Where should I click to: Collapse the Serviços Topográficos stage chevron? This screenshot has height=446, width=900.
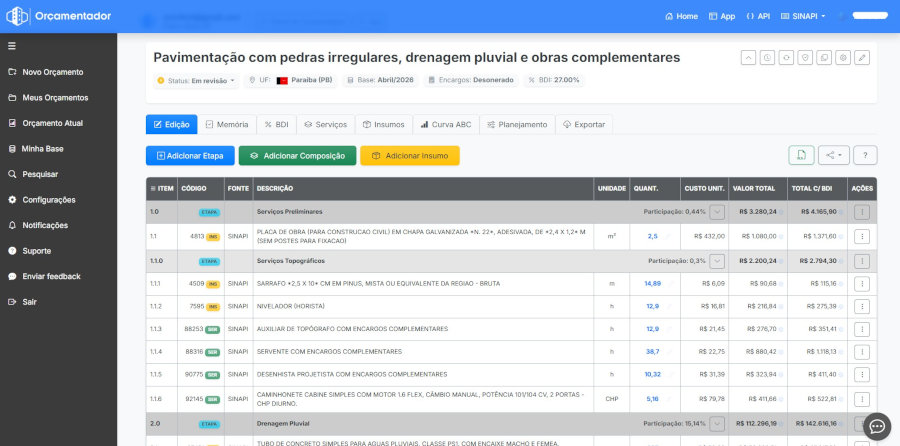coord(717,261)
